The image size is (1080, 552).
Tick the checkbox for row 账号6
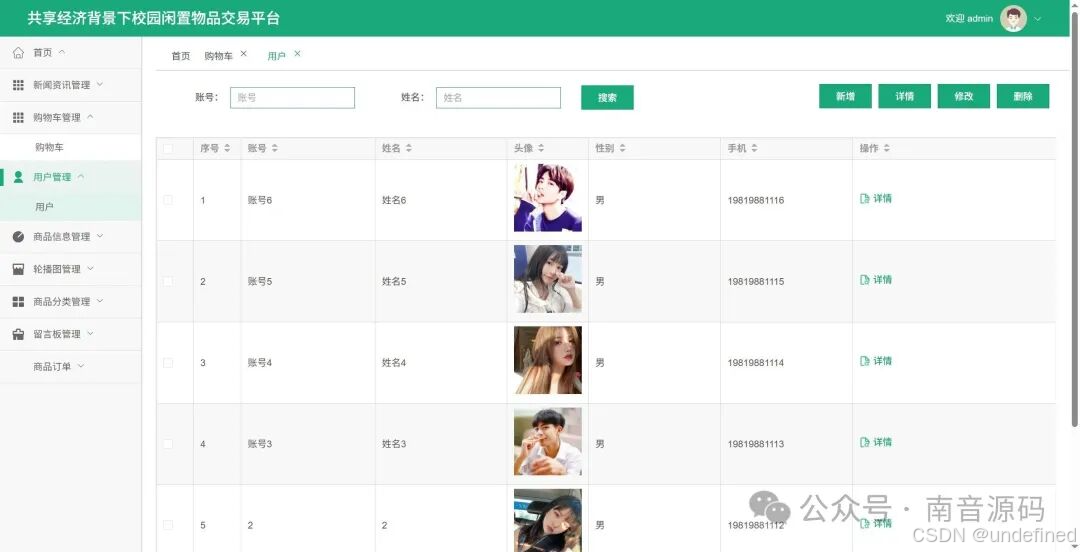pos(168,200)
